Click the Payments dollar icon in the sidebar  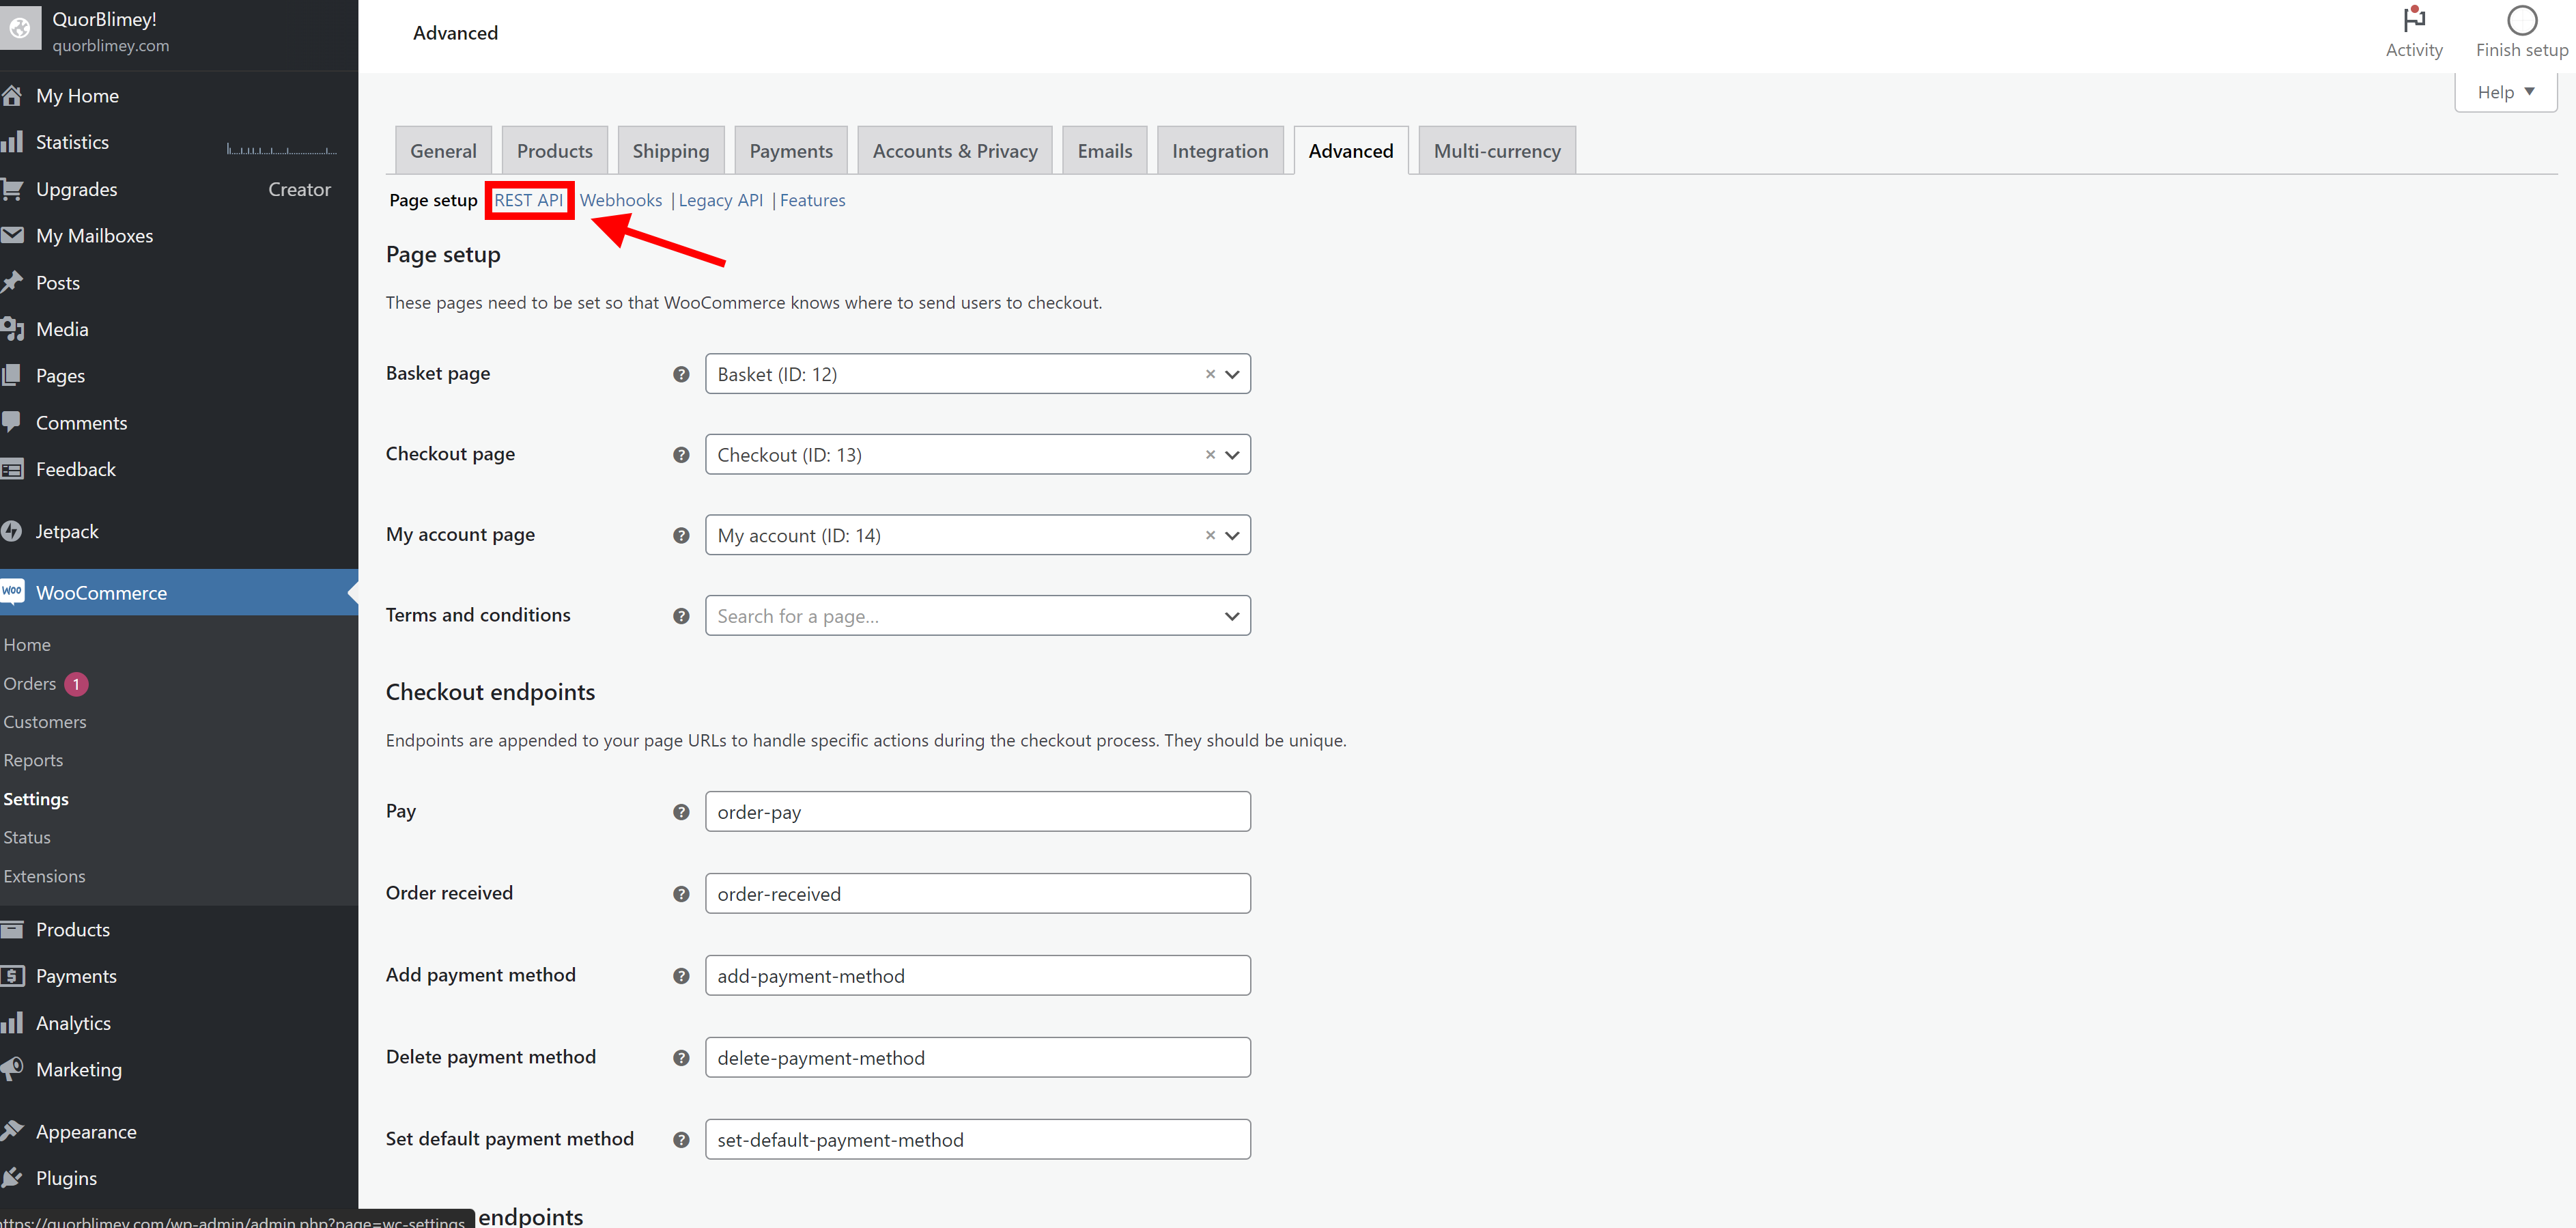click(x=12, y=976)
